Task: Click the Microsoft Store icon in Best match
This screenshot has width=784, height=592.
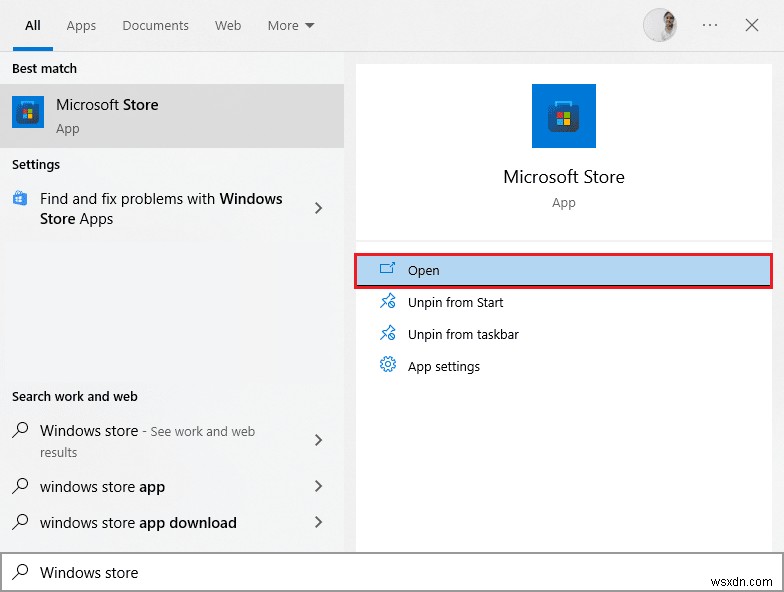Action: (28, 113)
